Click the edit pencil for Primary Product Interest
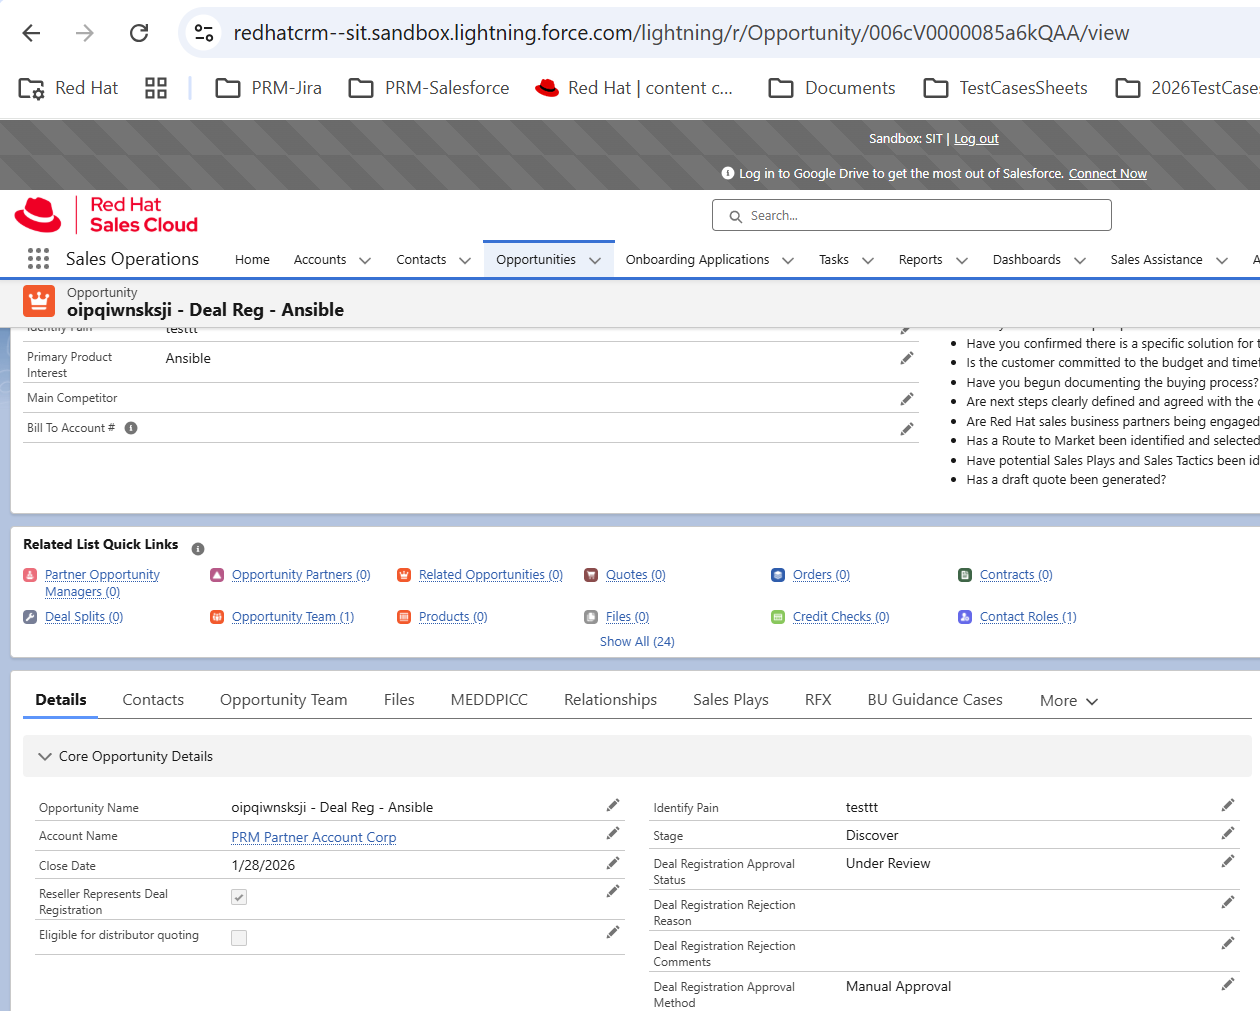 coord(907,359)
